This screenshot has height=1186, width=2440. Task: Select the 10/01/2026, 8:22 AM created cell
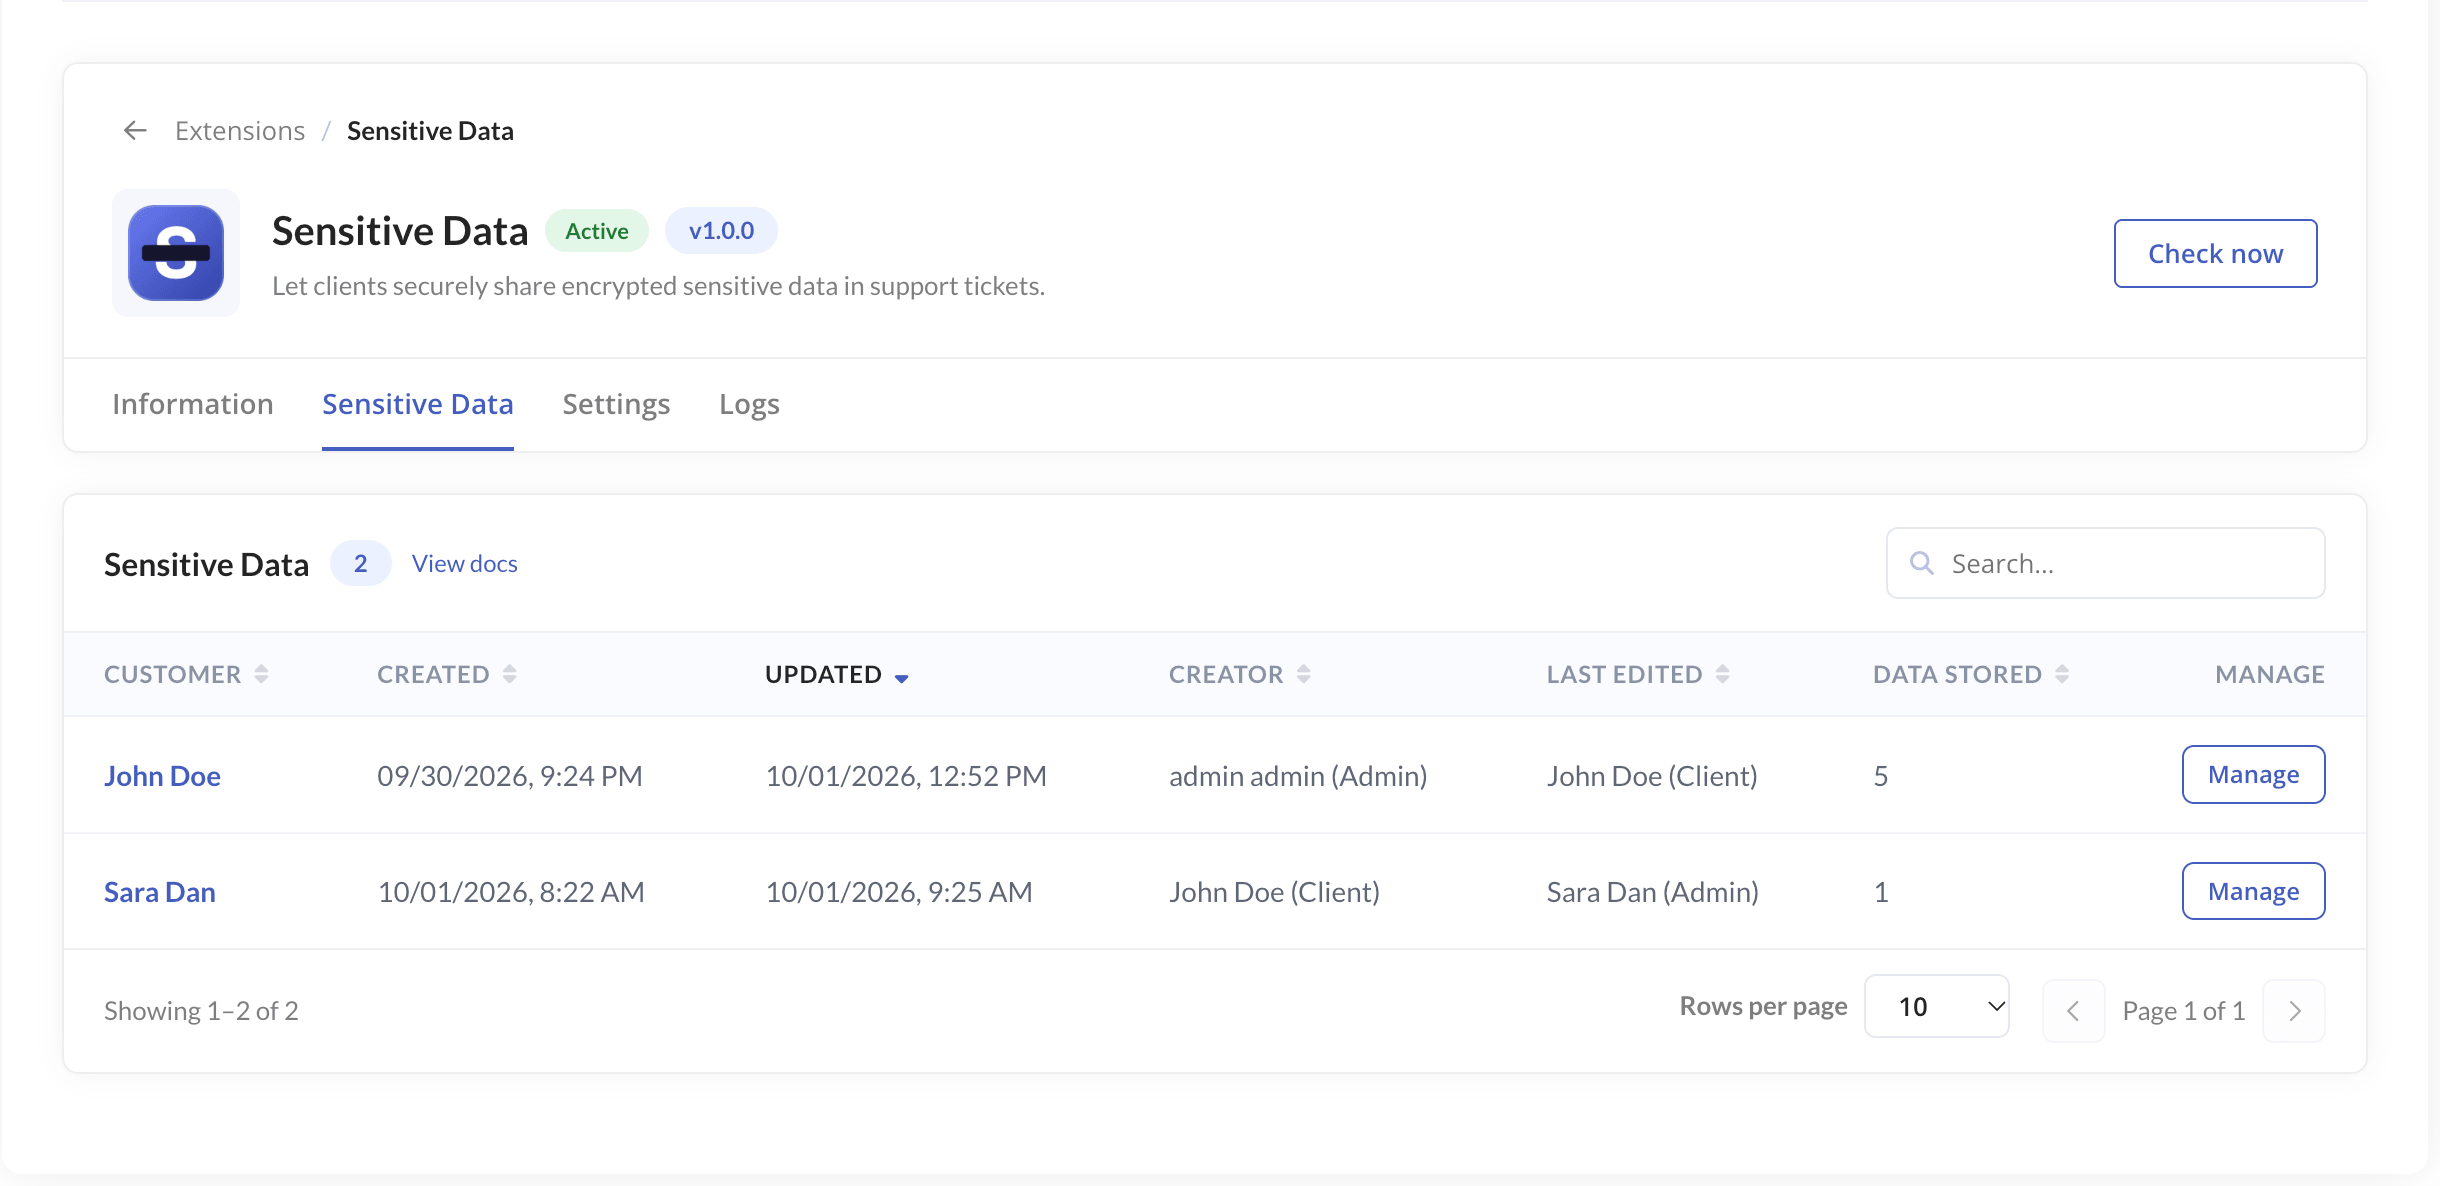click(x=511, y=892)
